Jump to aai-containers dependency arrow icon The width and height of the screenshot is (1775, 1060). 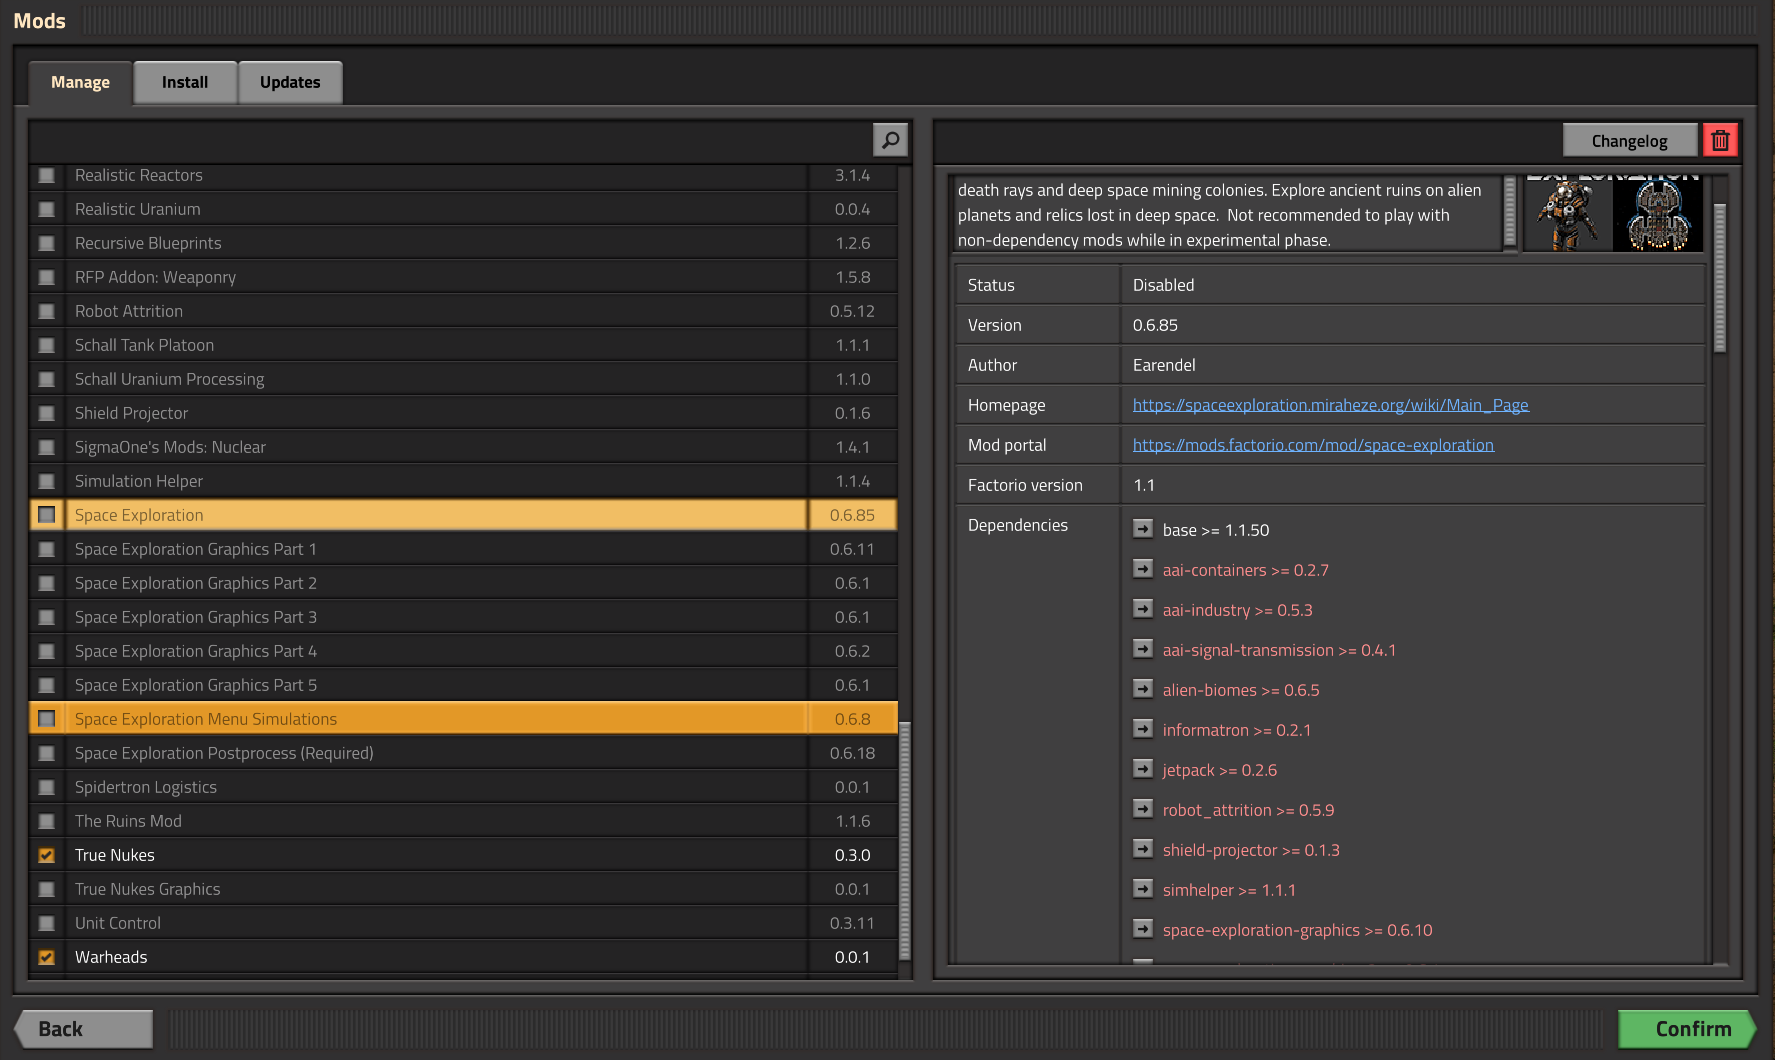coord(1143,569)
